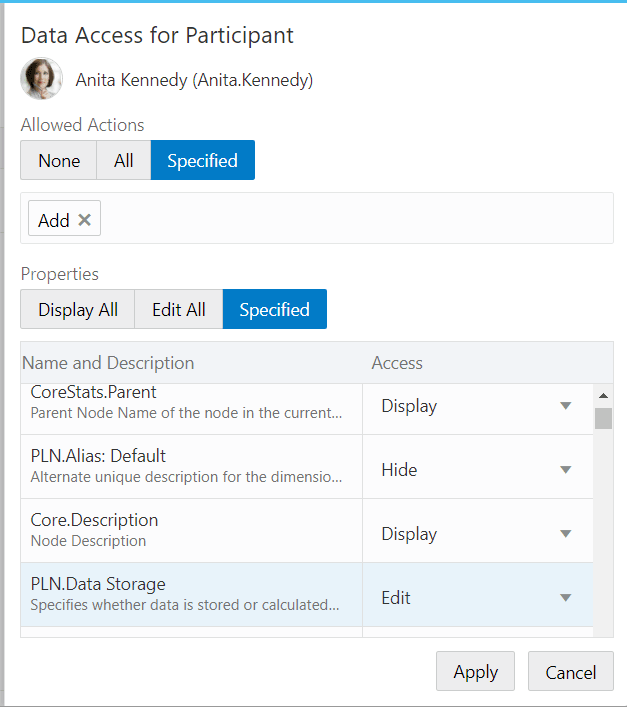The width and height of the screenshot is (627, 707).
Task: Set Allowed Actions to None
Action: (x=59, y=160)
